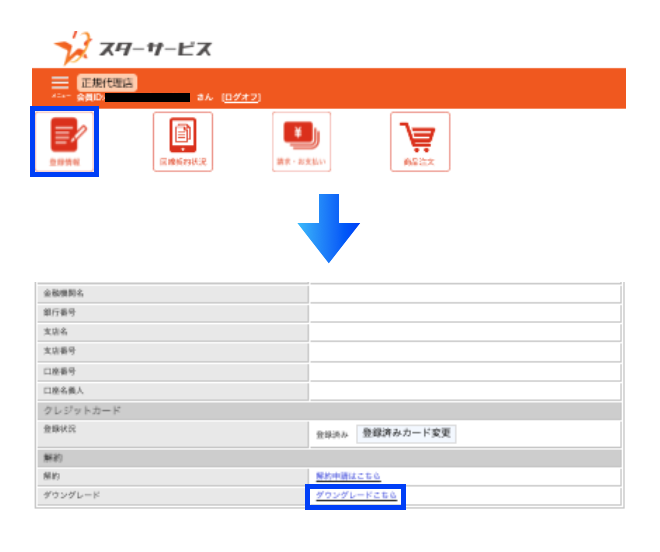Select the 口座番号 row label
Image resolution: width=660 pixels, height=552 pixels.
(x=60, y=371)
